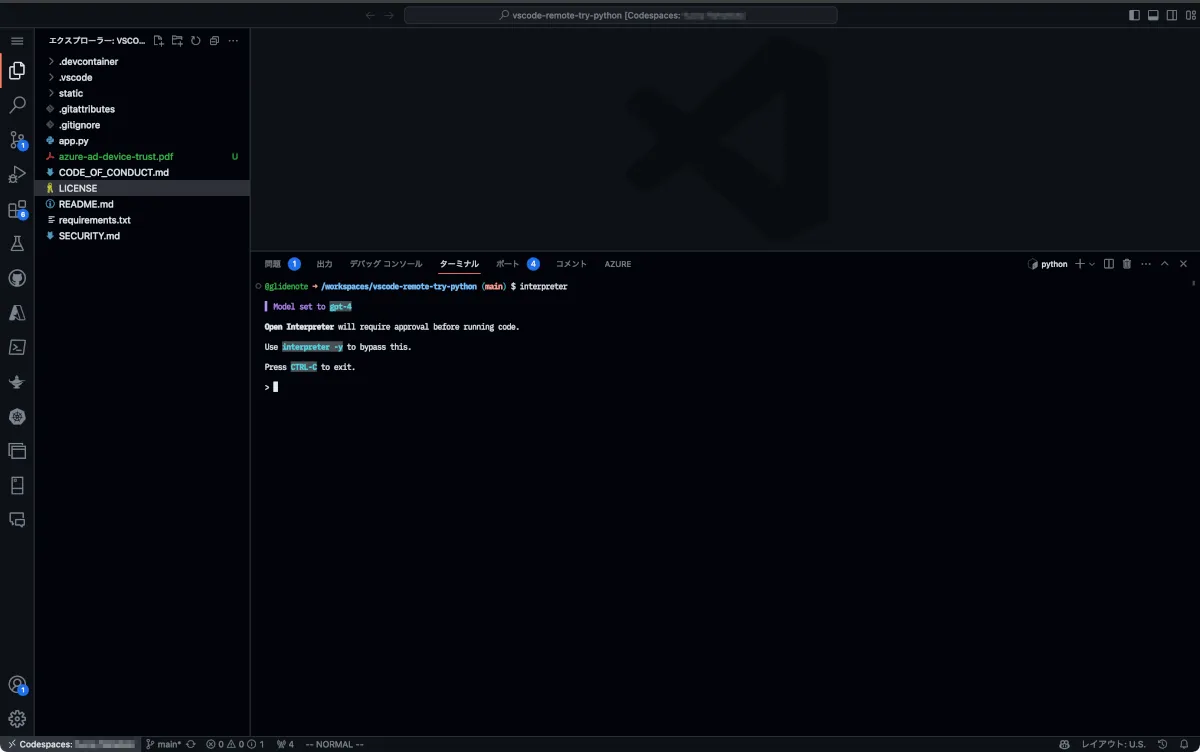Click forwarded ports count 4 in status bar
Screen dimensions: 1200x752
click(x=285, y=744)
